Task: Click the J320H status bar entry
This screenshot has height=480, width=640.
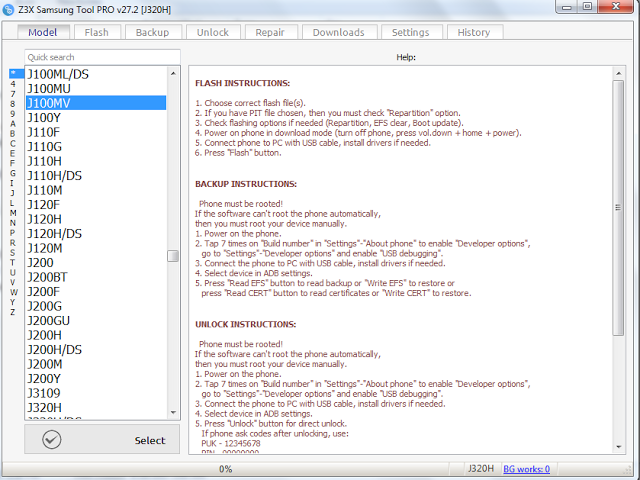Action: (481, 469)
